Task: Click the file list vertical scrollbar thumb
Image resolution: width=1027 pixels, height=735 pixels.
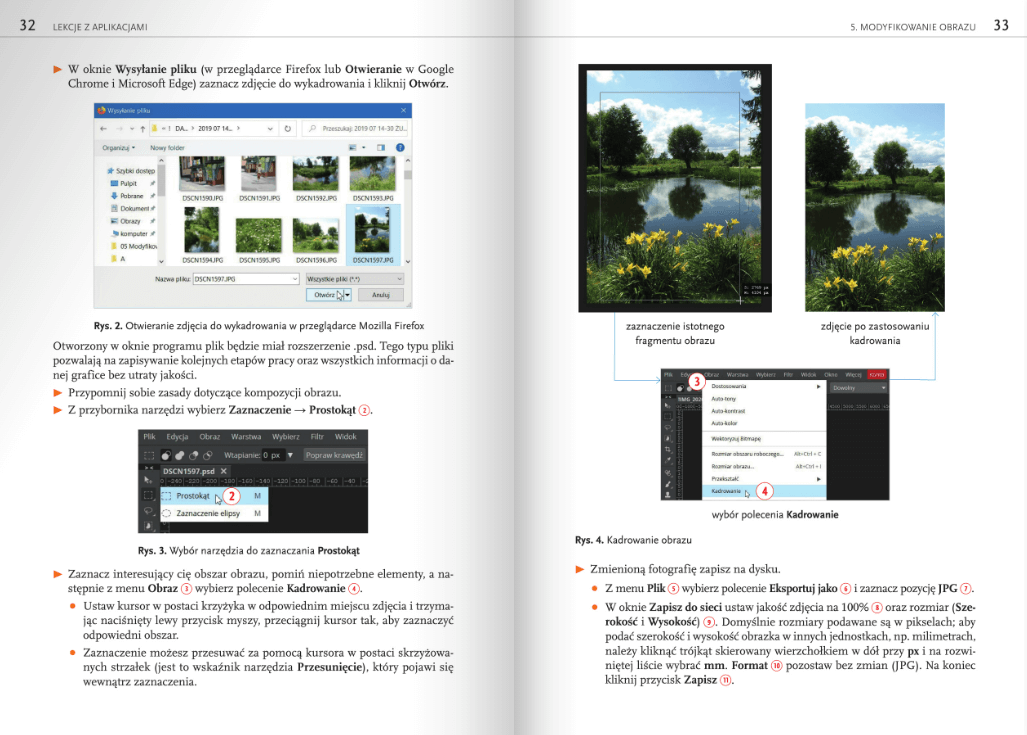Action: pos(407,174)
